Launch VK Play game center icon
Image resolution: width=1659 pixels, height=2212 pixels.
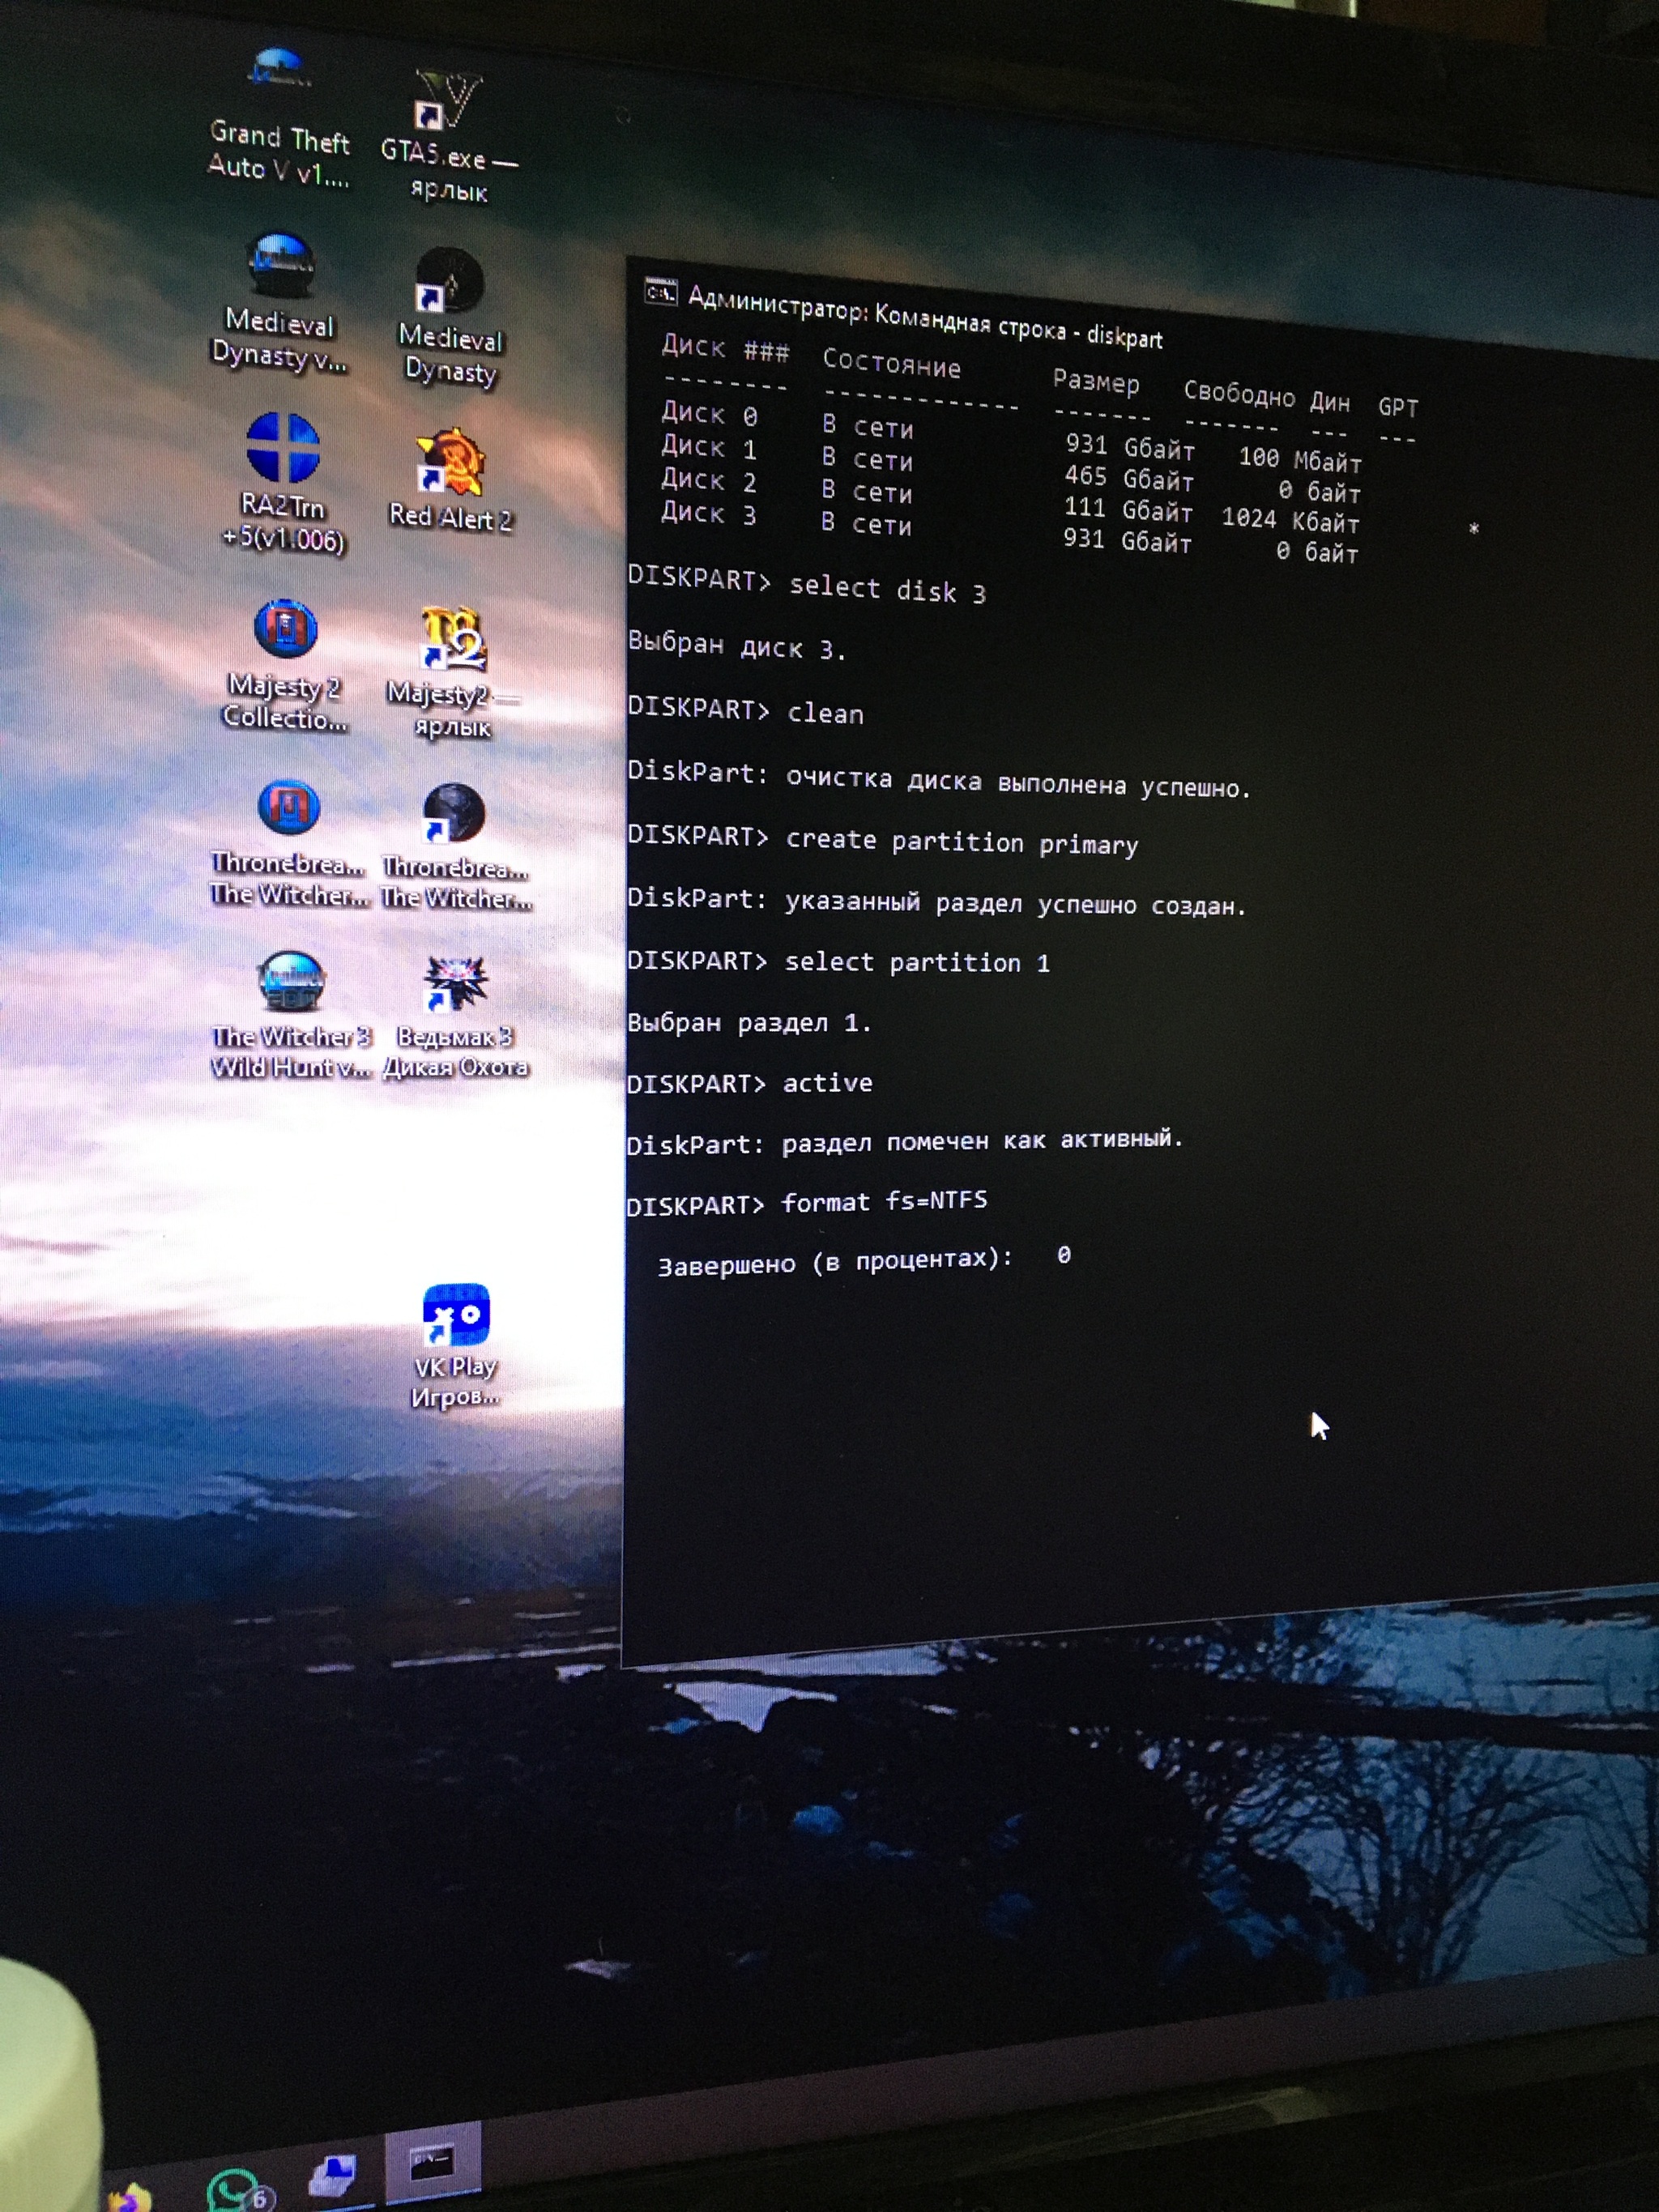[x=456, y=1315]
